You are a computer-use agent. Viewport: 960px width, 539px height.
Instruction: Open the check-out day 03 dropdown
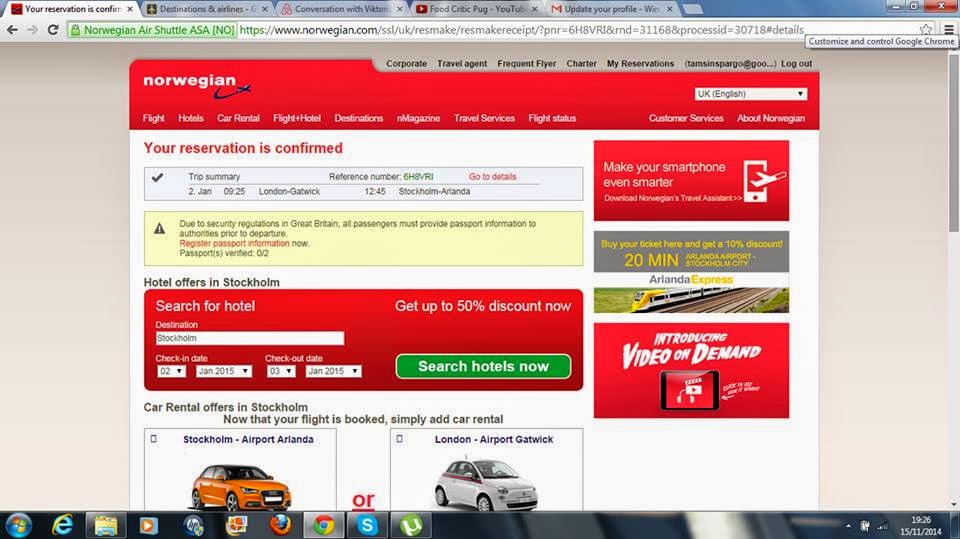[x=280, y=371]
